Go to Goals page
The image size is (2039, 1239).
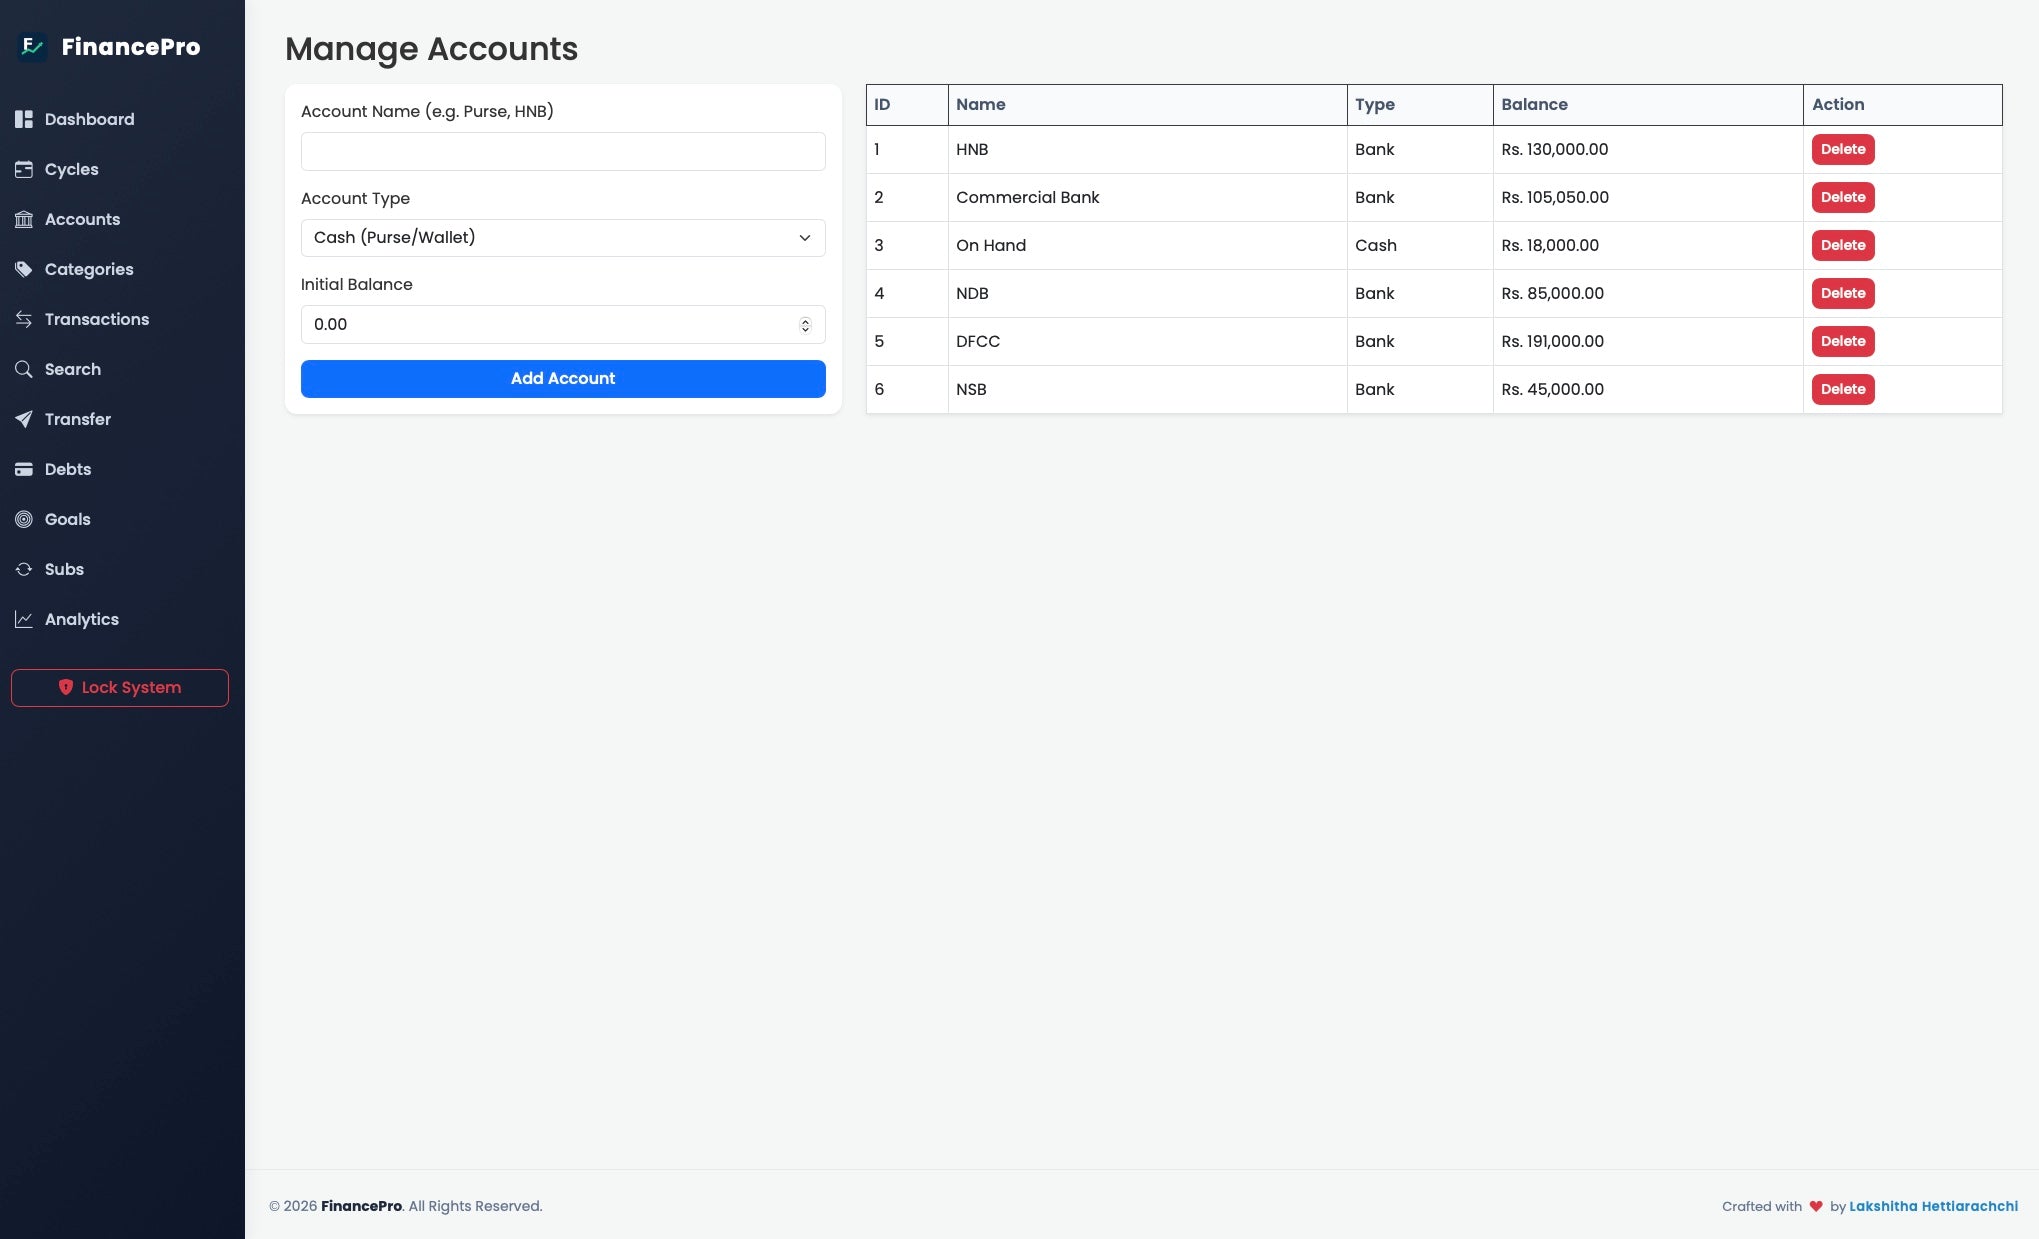coord(122,519)
